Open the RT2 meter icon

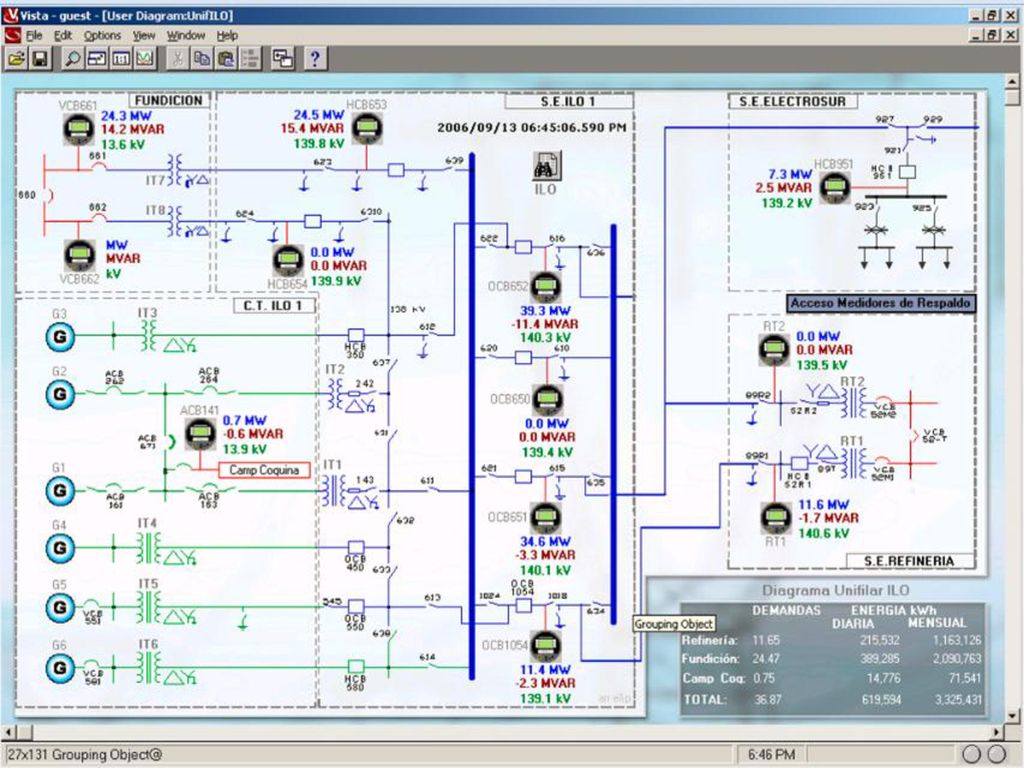774,349
